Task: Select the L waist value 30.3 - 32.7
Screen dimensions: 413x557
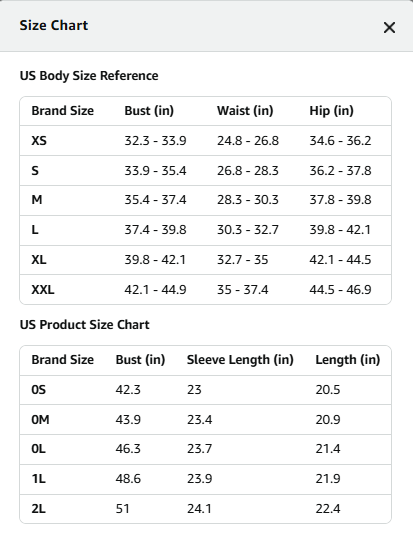Action: tap(248, 230)
